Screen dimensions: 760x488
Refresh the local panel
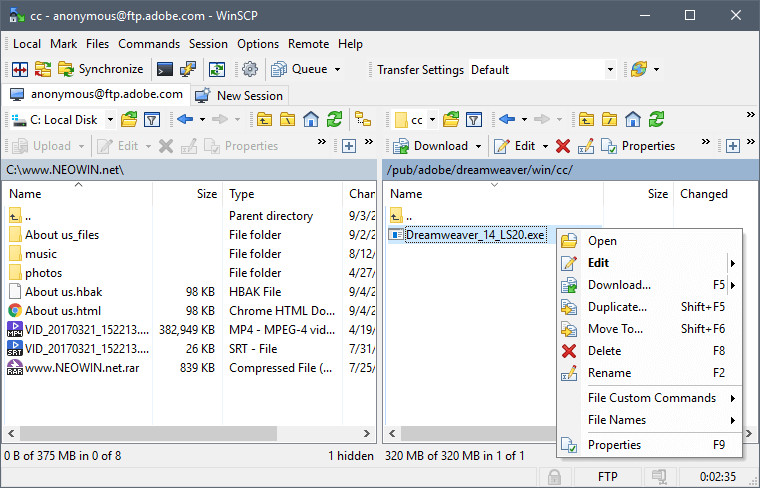334,119
